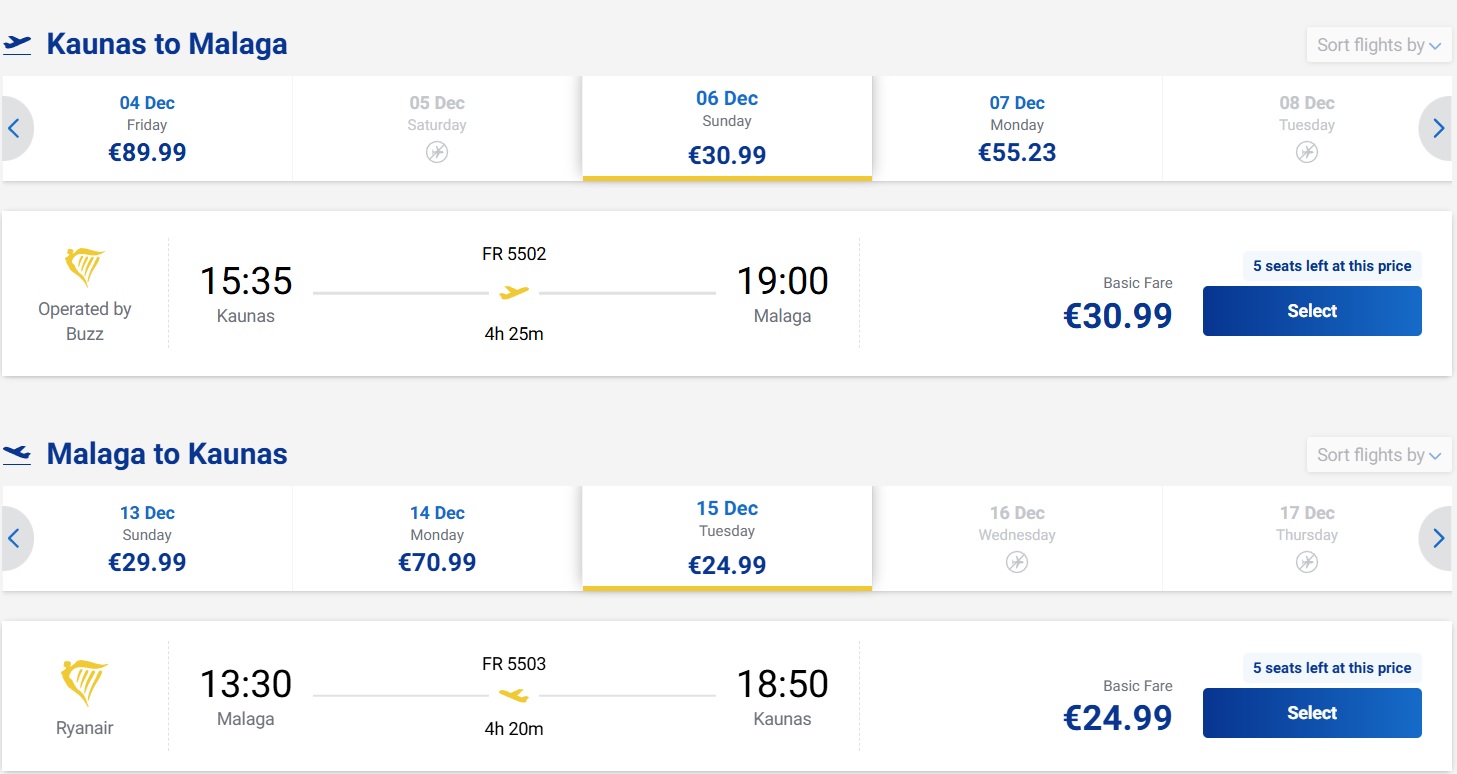Click the yellow plane icon under FR 5502
Screen dimensions: 1457x774
click(x=514, y=293)
